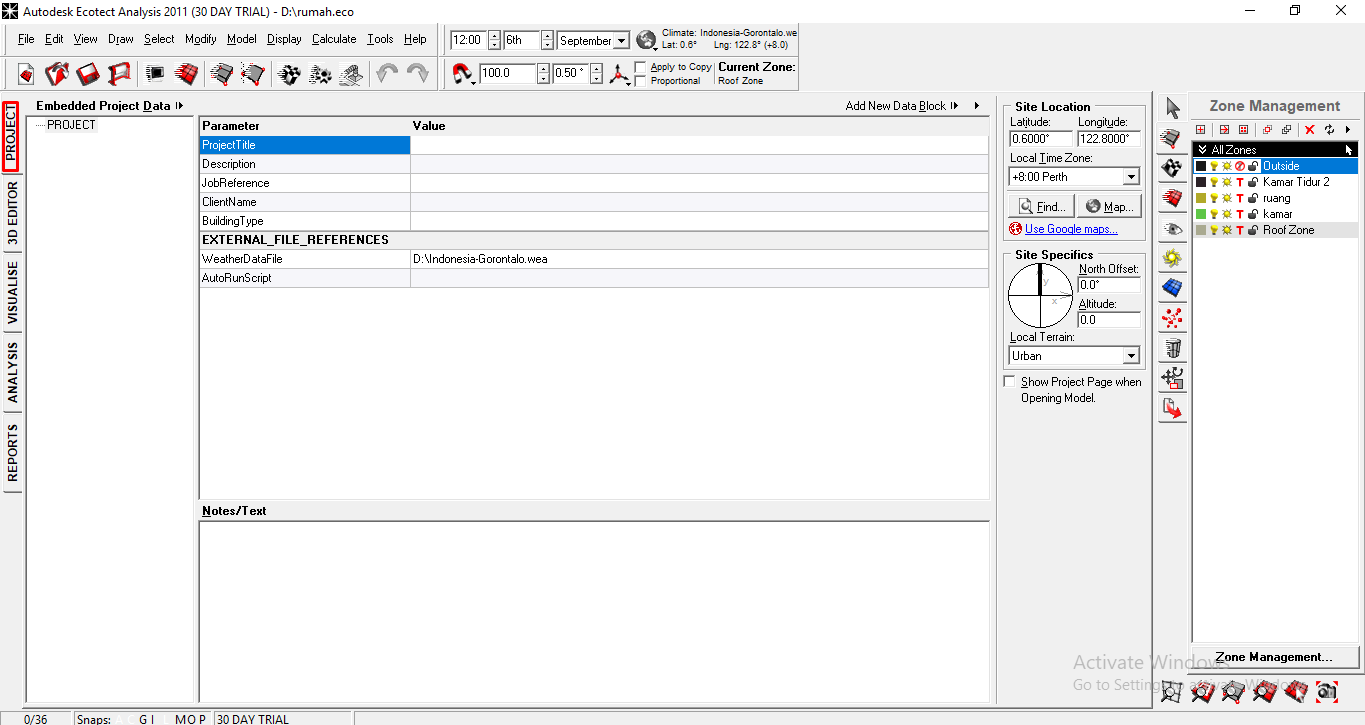Viewport: 1365px width, 725px height.
Task: Select the pointer selection tool
Action: coord(1172,107)
